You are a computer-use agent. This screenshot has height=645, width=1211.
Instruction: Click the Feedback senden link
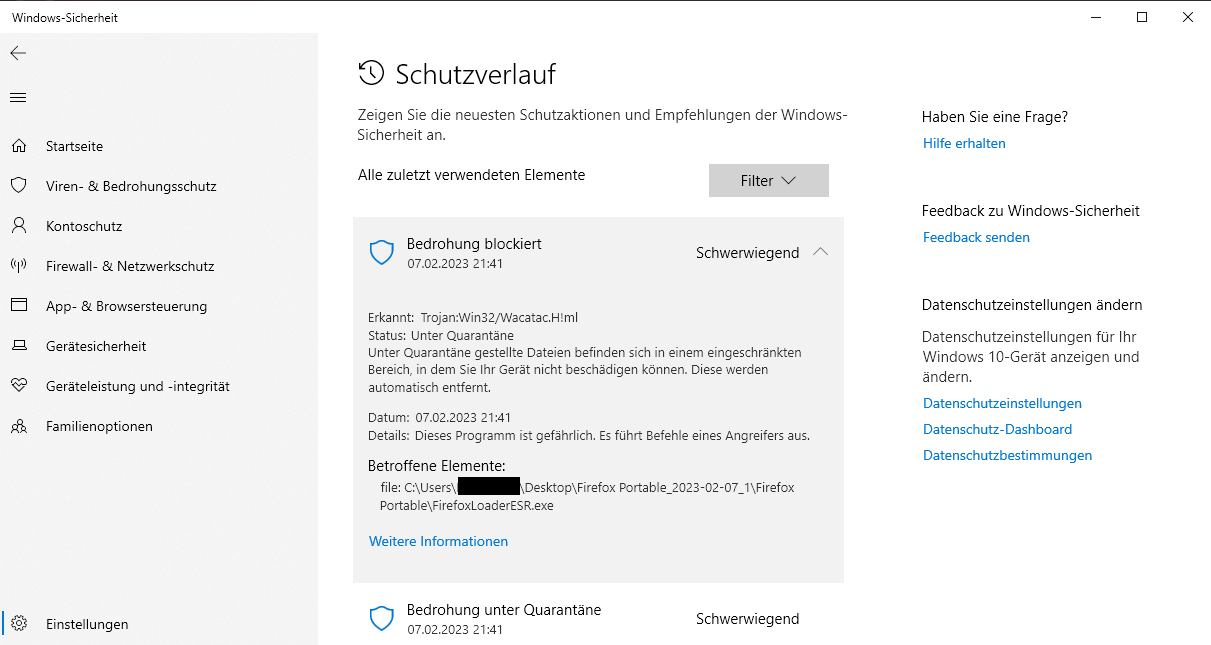[976, 237]
